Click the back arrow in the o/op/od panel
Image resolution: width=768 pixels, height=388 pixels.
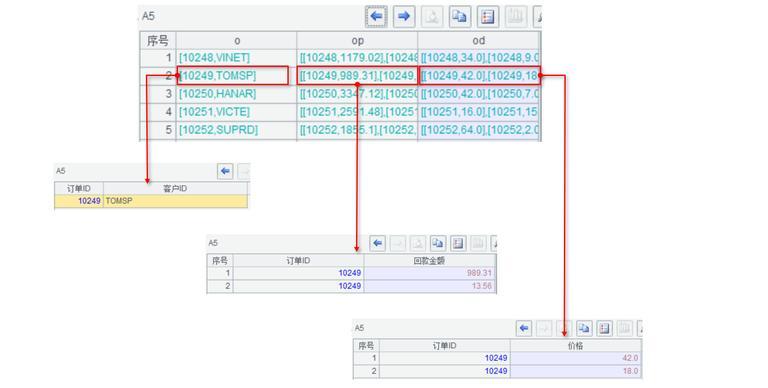[x=376, y=17]
